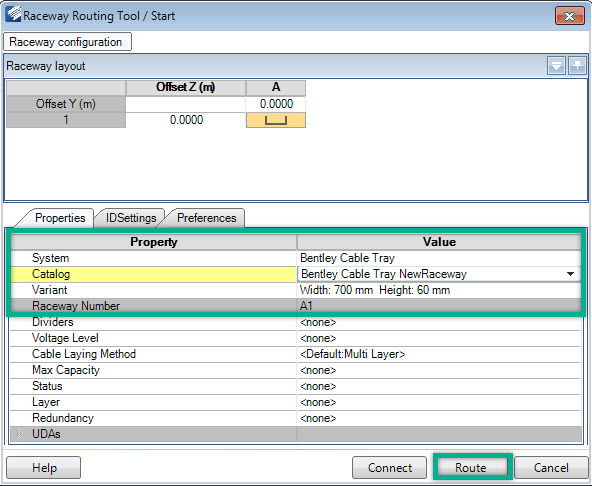Click the column A header in layout grid
The image size is (592, 486).
[276, 88]
